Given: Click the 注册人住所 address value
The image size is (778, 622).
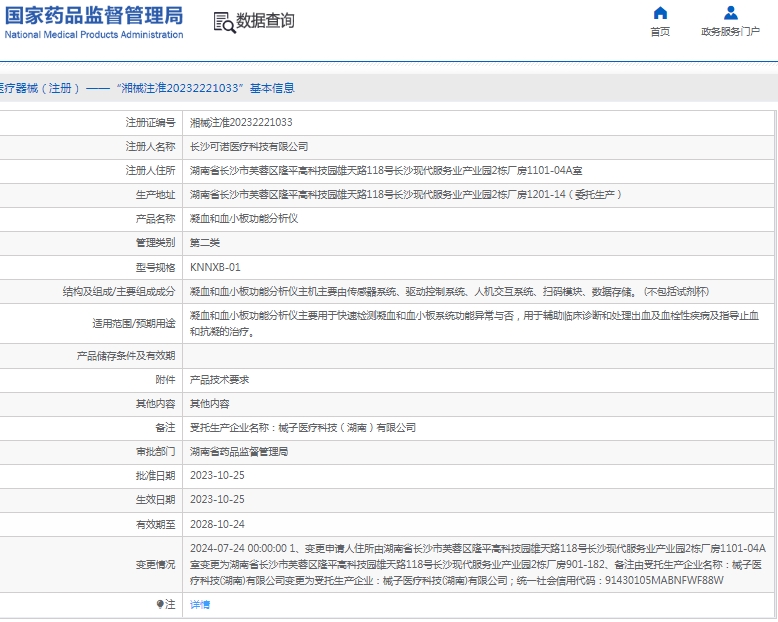Looking at the screenshot, I should (386, 171).
